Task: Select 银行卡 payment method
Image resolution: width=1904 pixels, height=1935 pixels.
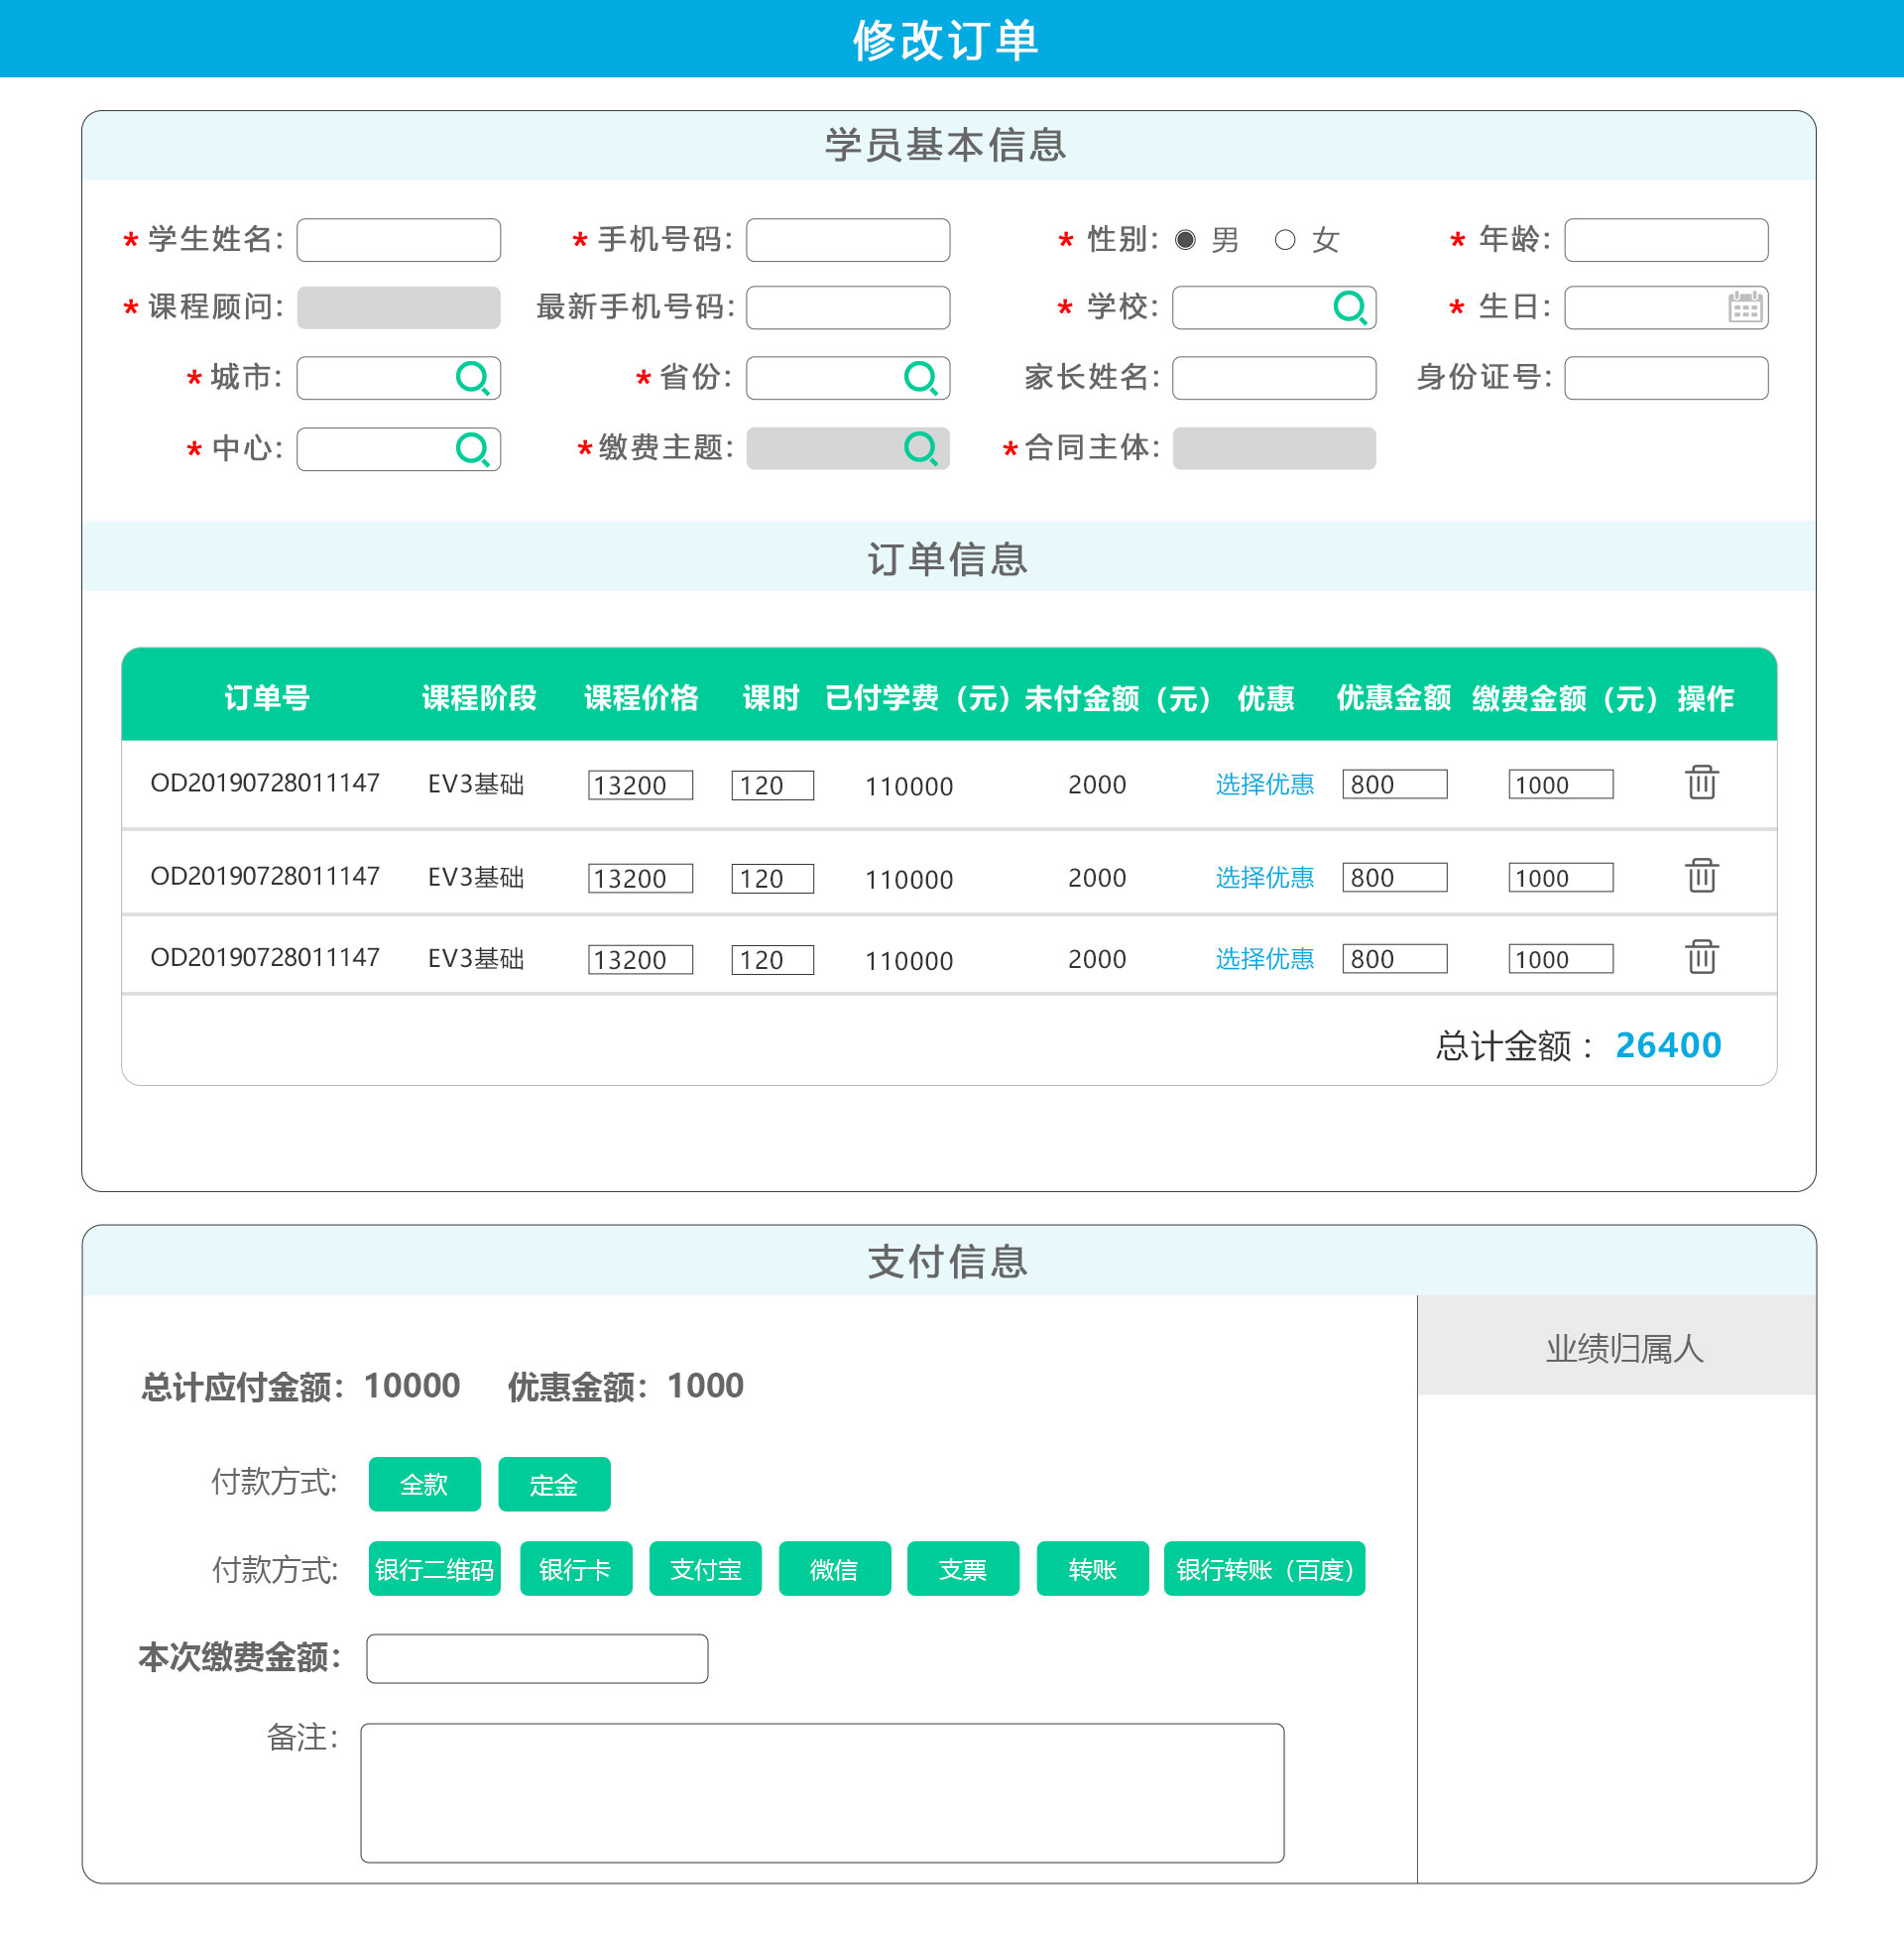Action: point(576,1569)
